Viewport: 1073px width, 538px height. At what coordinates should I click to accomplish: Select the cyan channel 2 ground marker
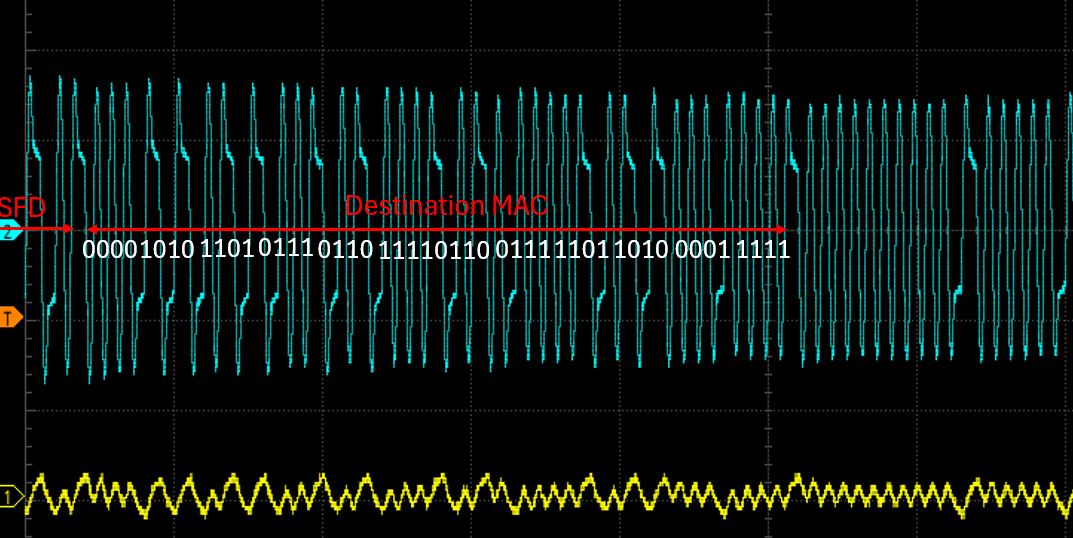pos(10,231)
